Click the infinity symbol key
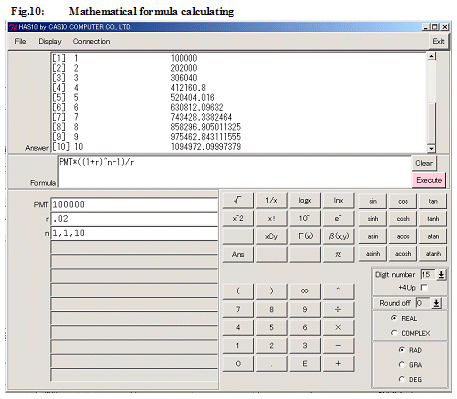 coord(305,291)
